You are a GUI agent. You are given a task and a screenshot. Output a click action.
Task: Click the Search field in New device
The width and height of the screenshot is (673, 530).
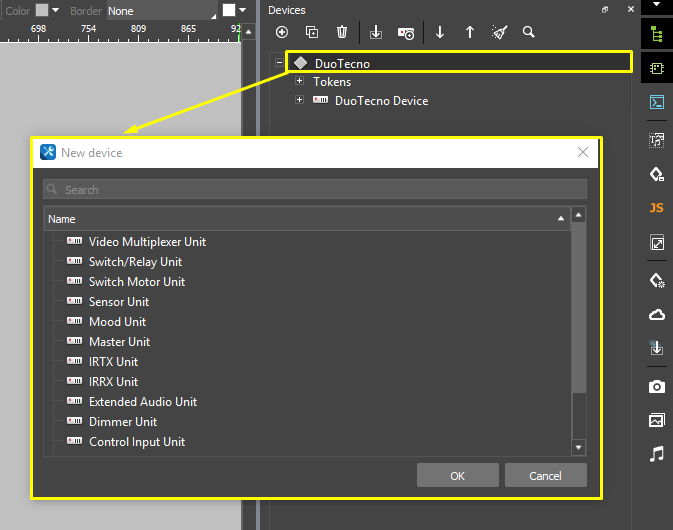[314, 189]
